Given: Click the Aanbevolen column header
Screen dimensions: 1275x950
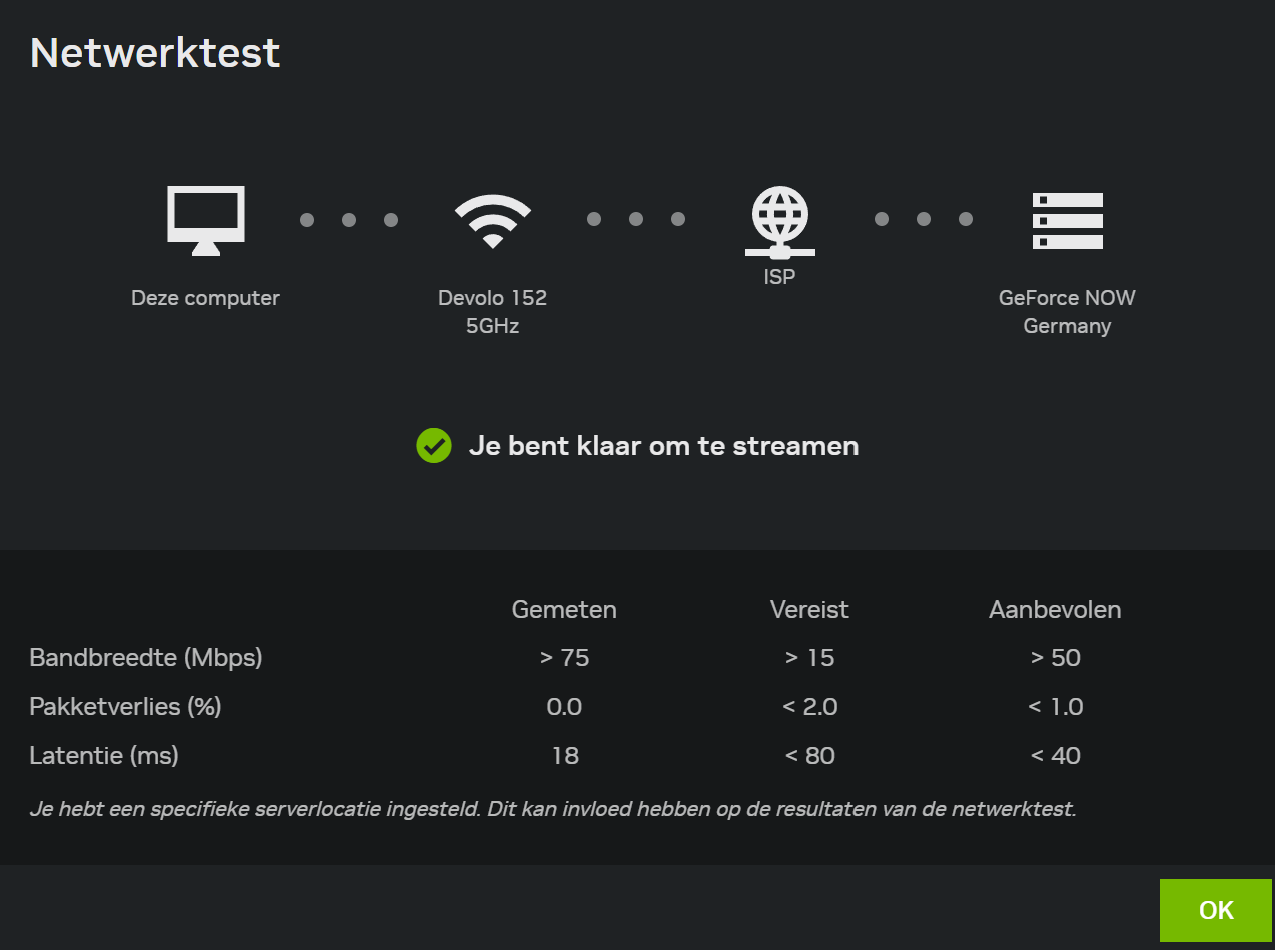Looking at the screenshot, I should (x=1054, y=609).
